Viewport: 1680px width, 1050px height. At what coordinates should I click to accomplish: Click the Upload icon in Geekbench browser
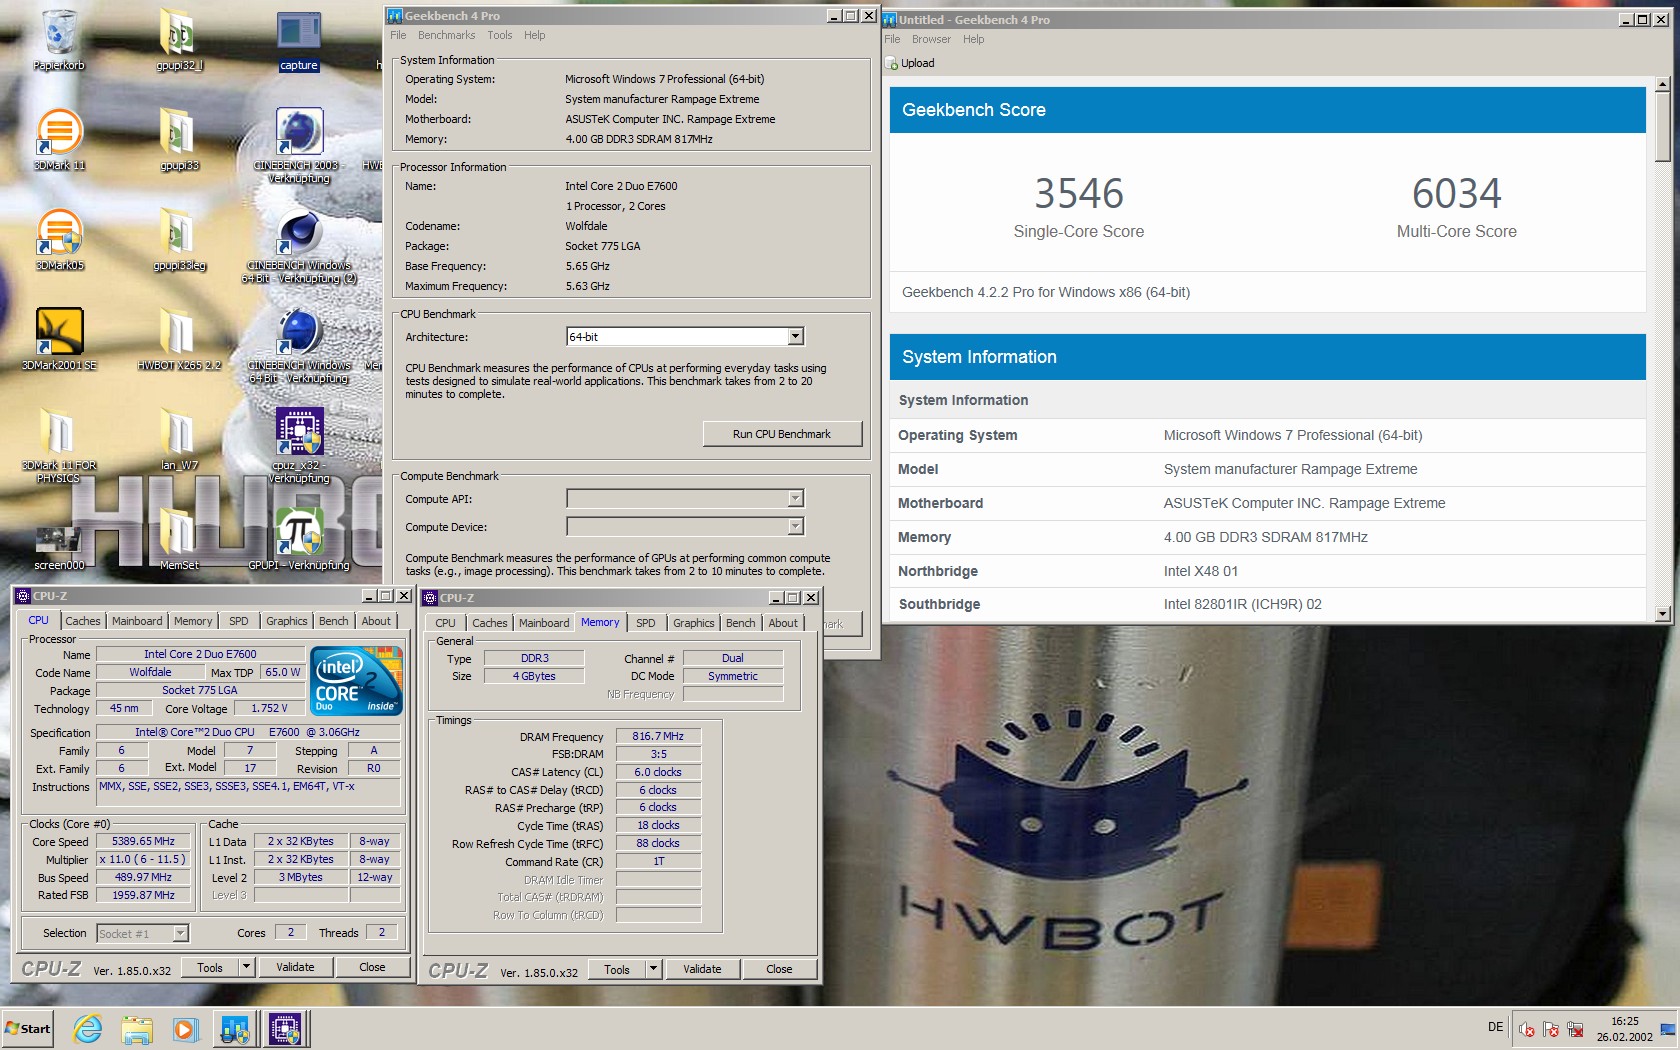[892, 63]
